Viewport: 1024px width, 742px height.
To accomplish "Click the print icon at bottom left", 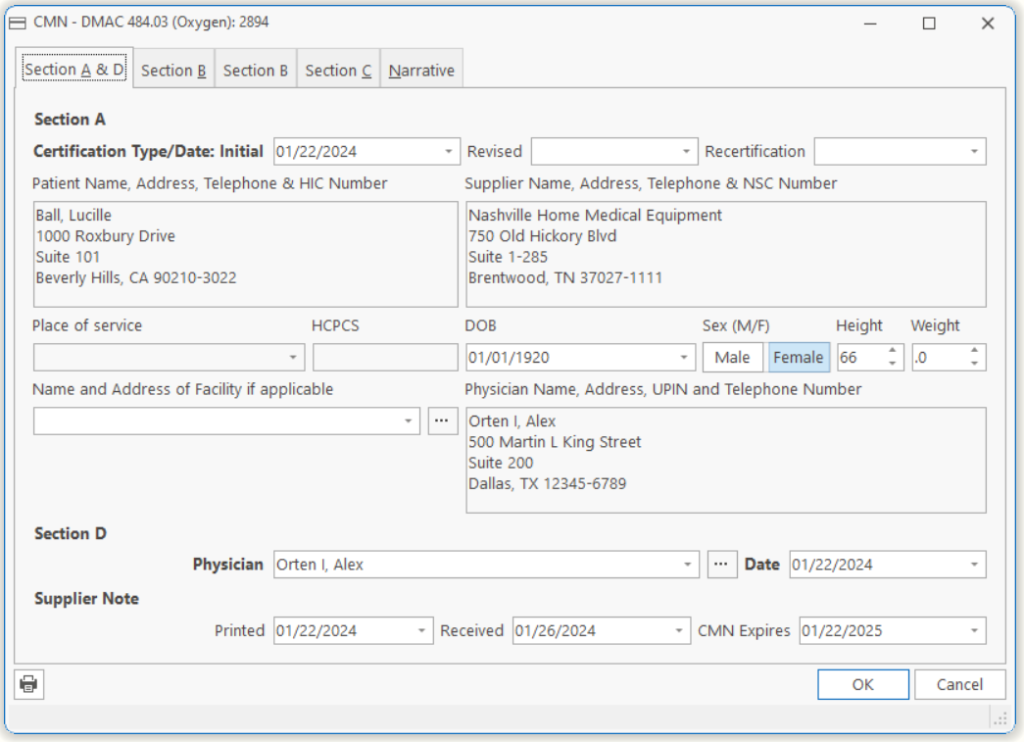I will point(29,684).
